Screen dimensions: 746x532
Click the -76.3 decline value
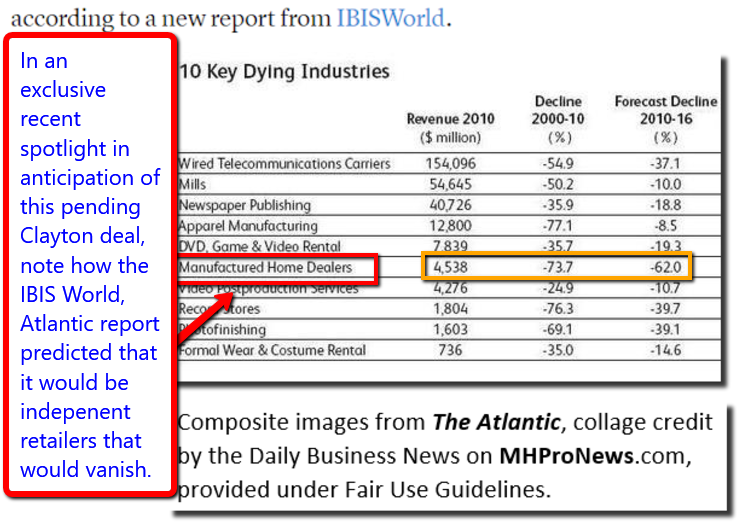(558, 309)
